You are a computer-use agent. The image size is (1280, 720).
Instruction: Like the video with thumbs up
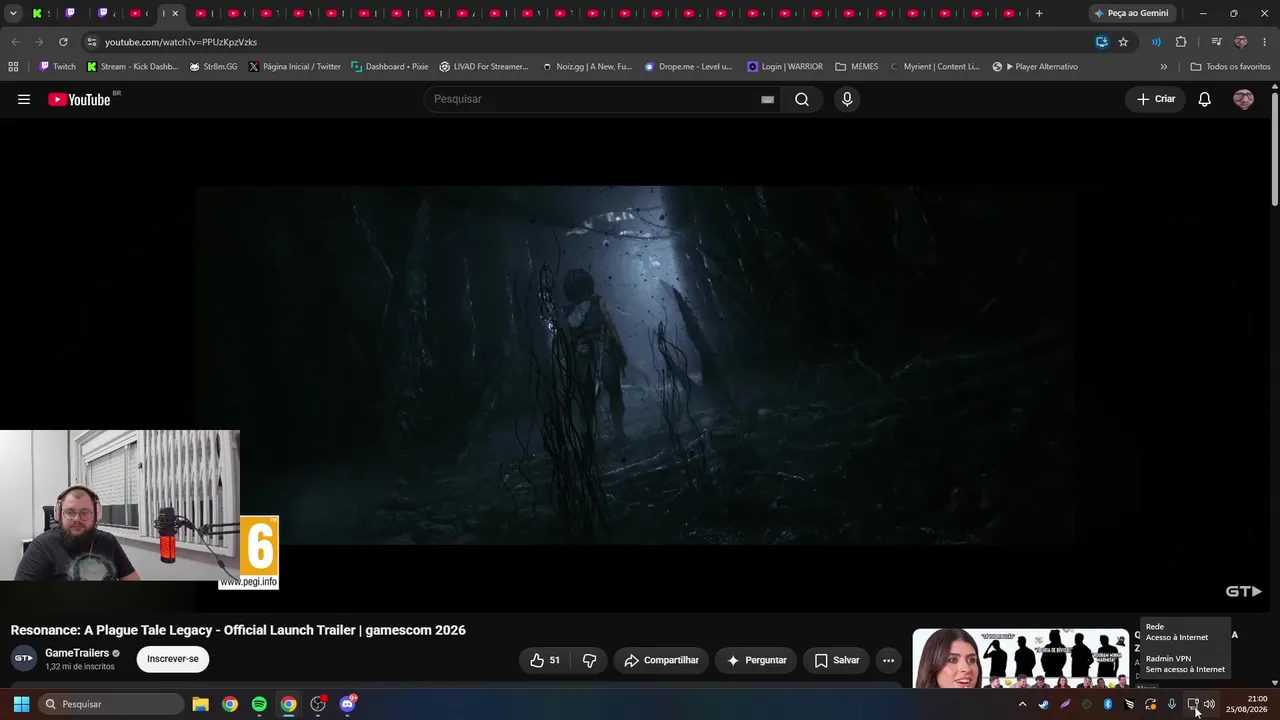pyautogui.click(x=544, y=660)
